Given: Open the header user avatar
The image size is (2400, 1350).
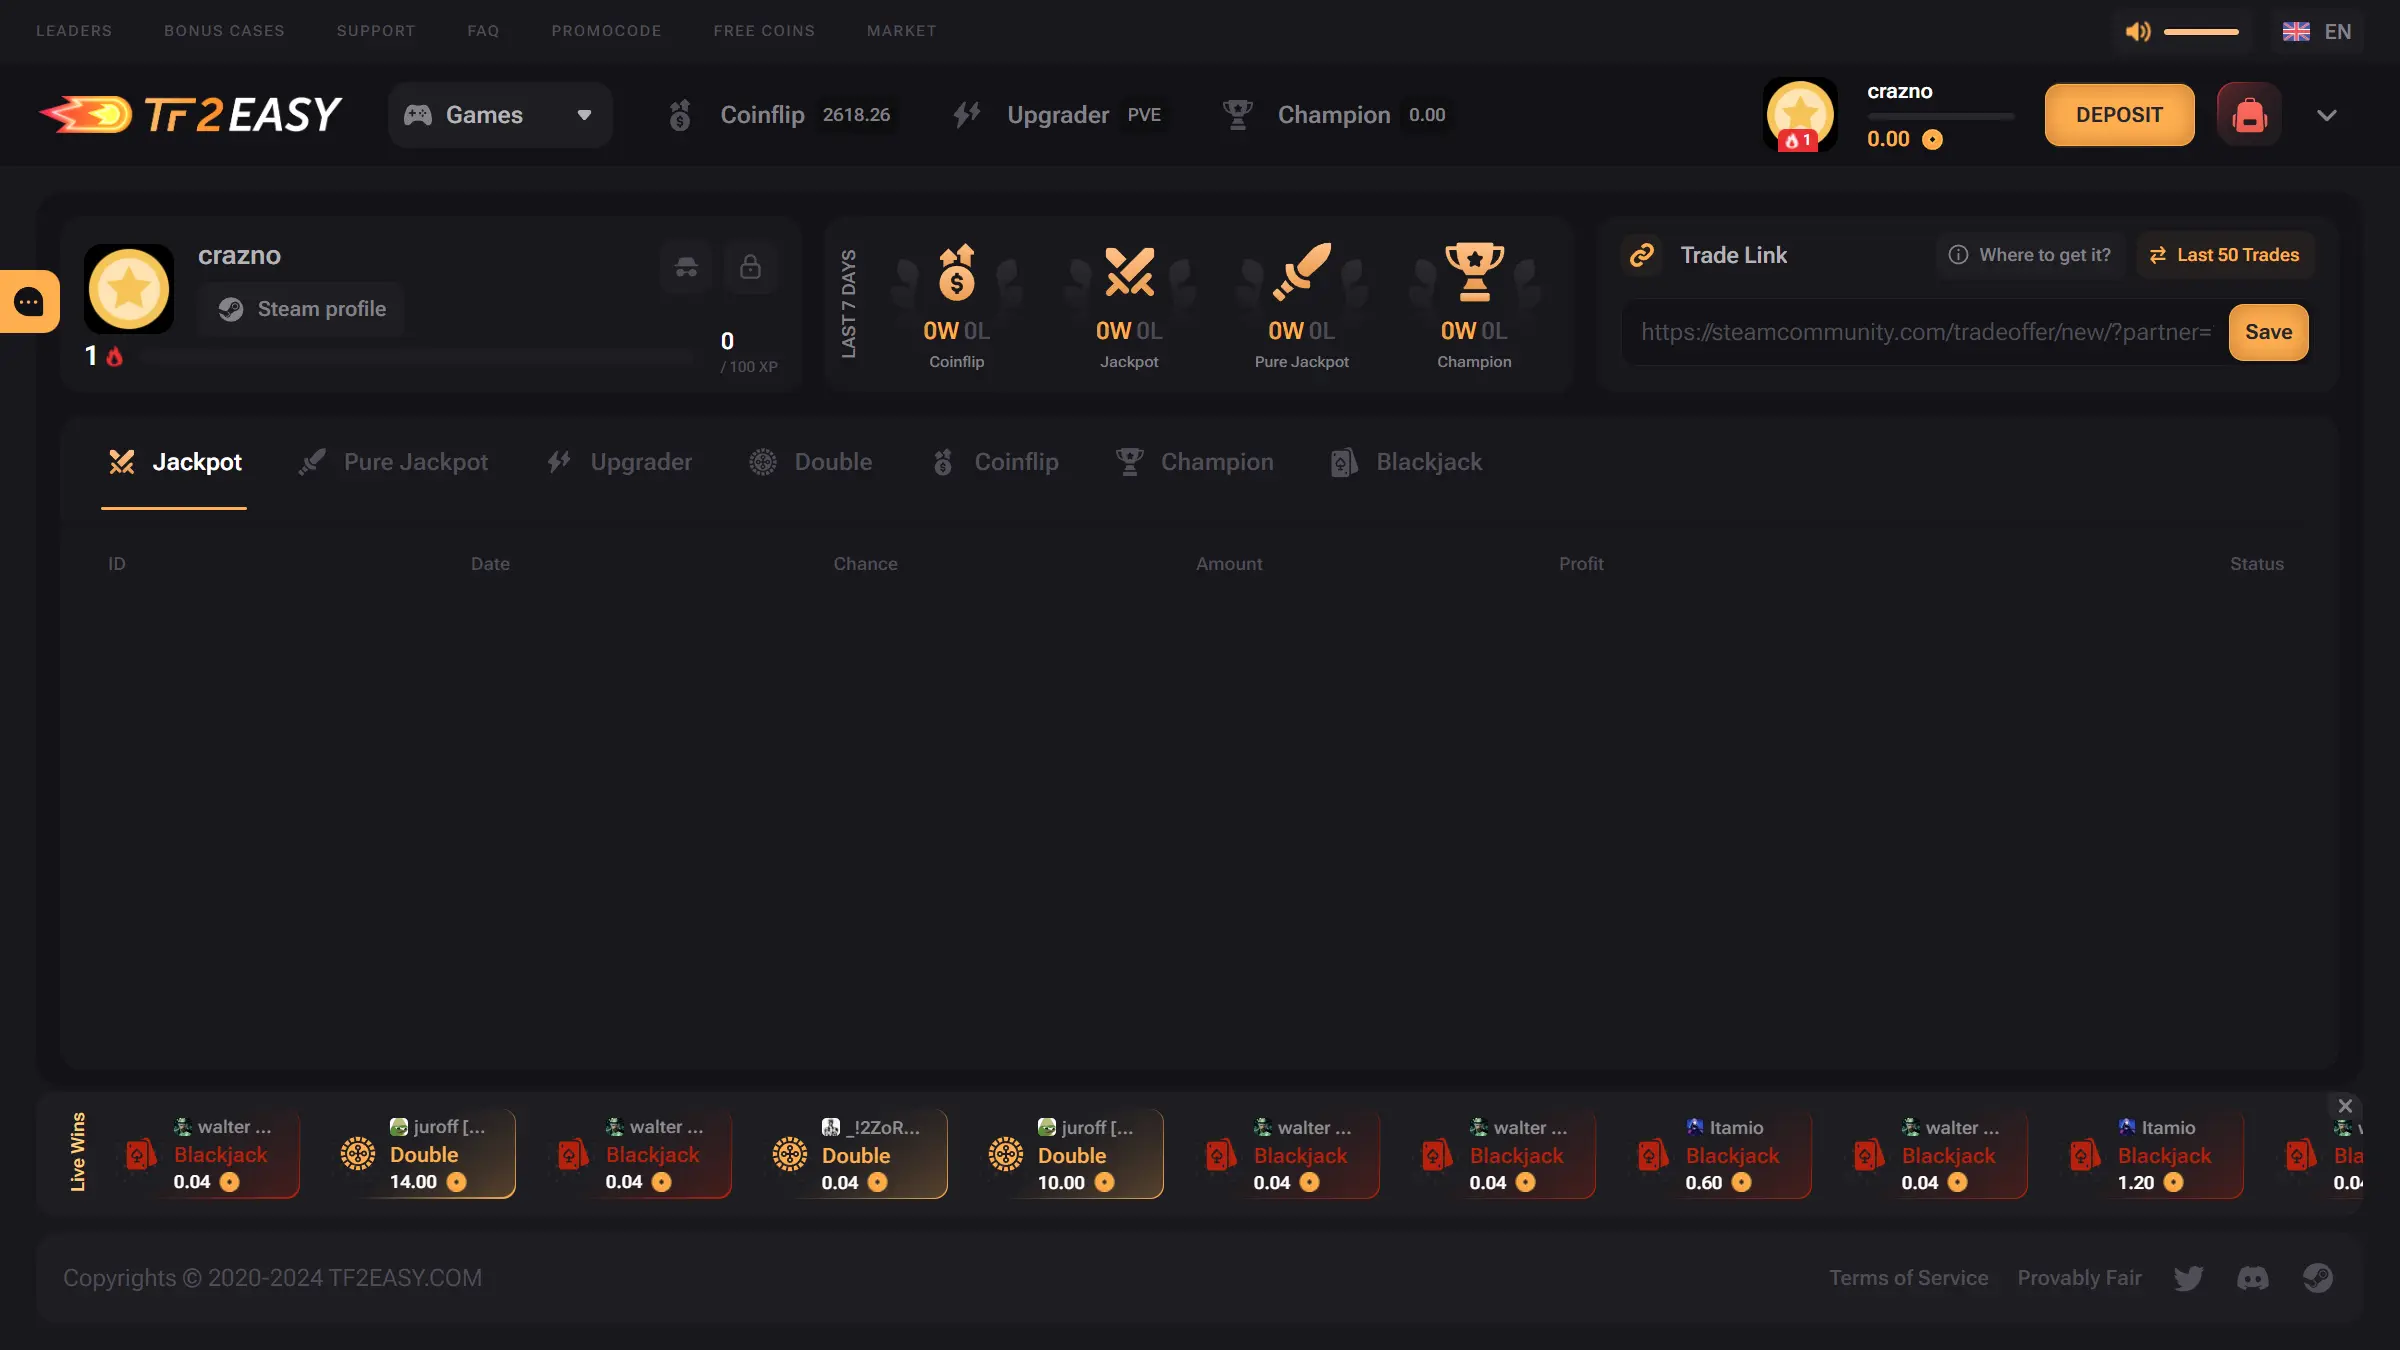Looking at the screenshot, I should coord(1800,115).
